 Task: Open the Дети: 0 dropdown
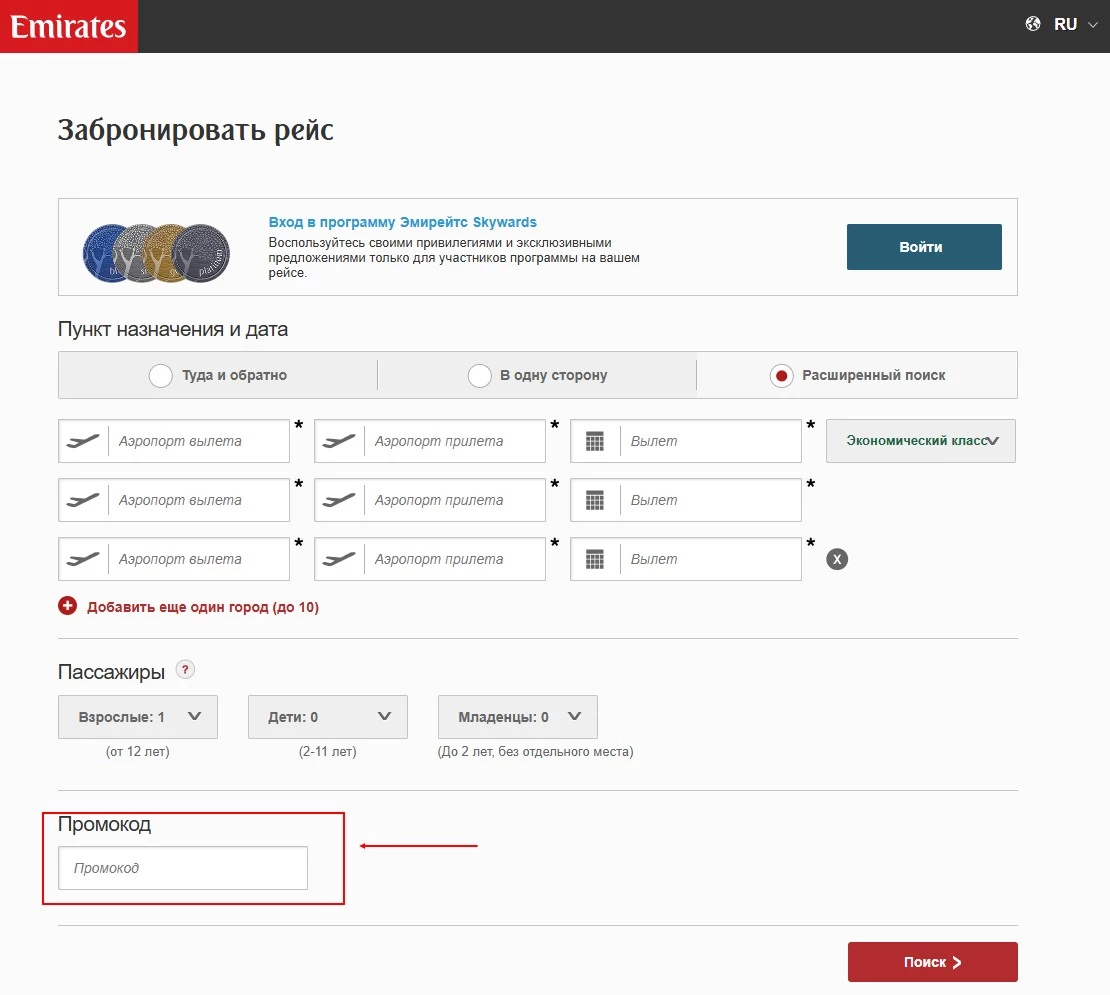pyautogui.click(x=327, y=716)
